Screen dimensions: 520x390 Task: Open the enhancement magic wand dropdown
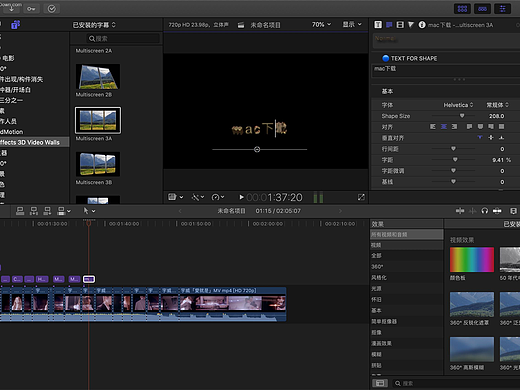click(x=198, y=197)
